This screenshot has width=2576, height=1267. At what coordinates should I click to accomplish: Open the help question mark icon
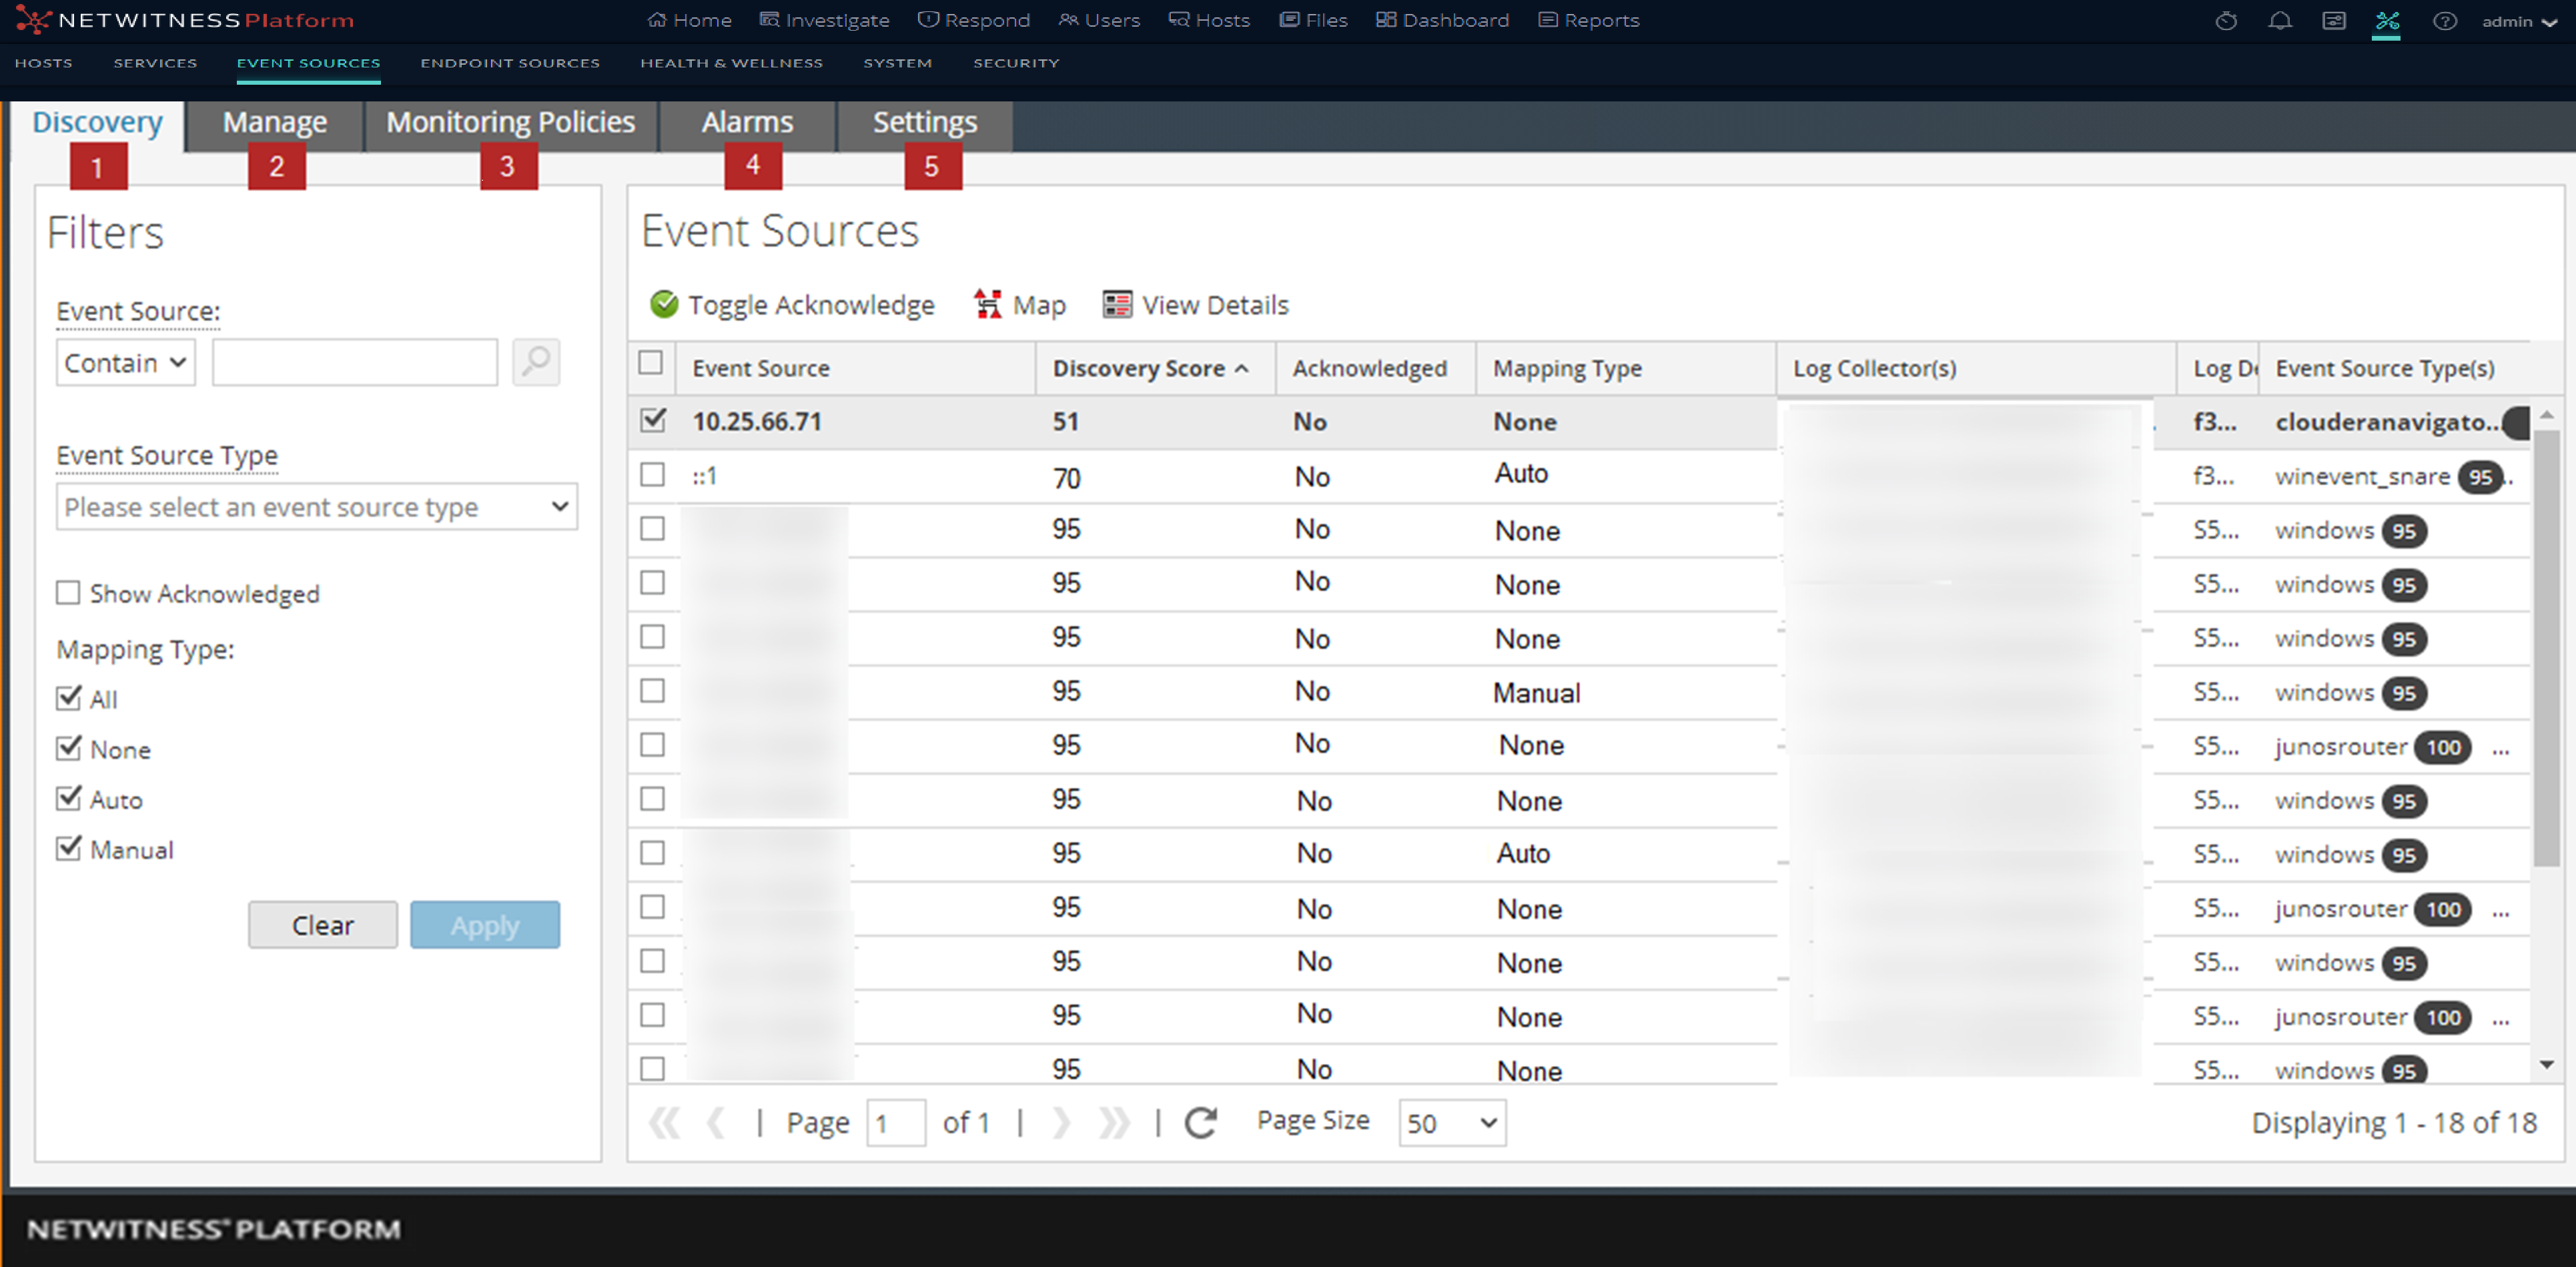2444,20
